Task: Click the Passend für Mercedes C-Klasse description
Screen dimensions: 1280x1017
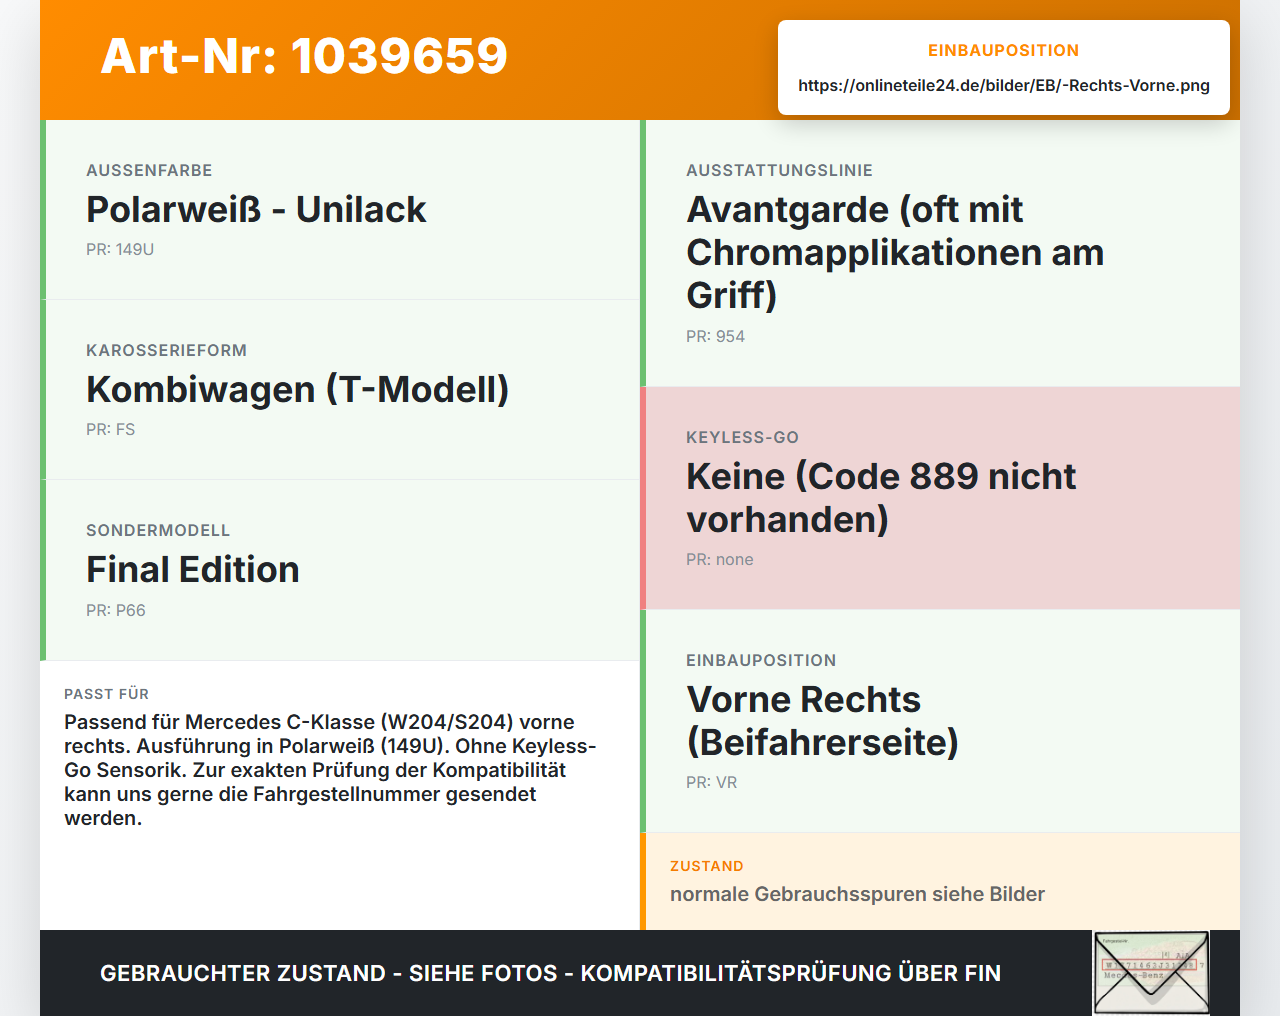Action: click(330, 770)
